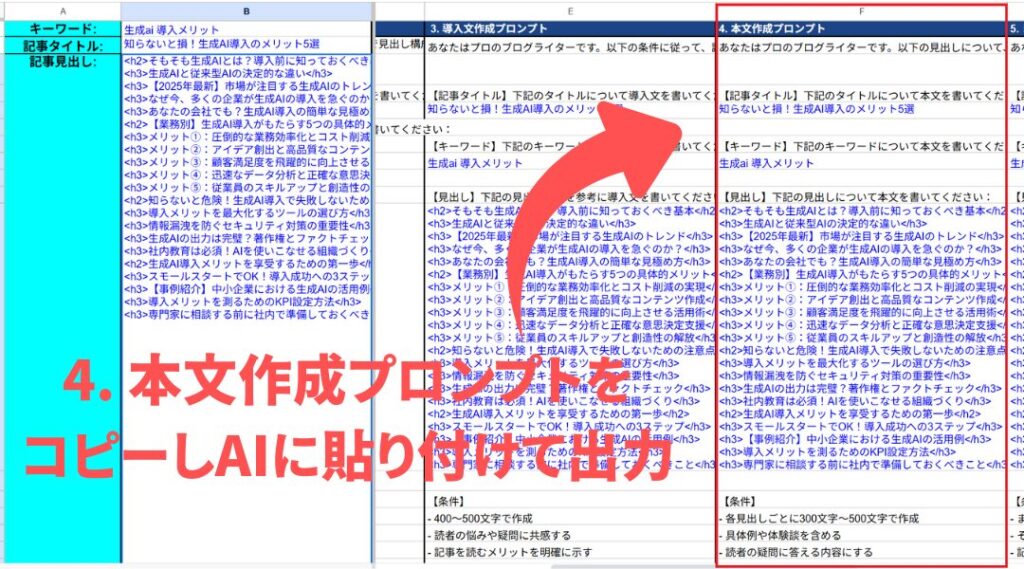Screen dimensions: 1024x569
Task: Select column F header
Action: click(x=861, y=11)
